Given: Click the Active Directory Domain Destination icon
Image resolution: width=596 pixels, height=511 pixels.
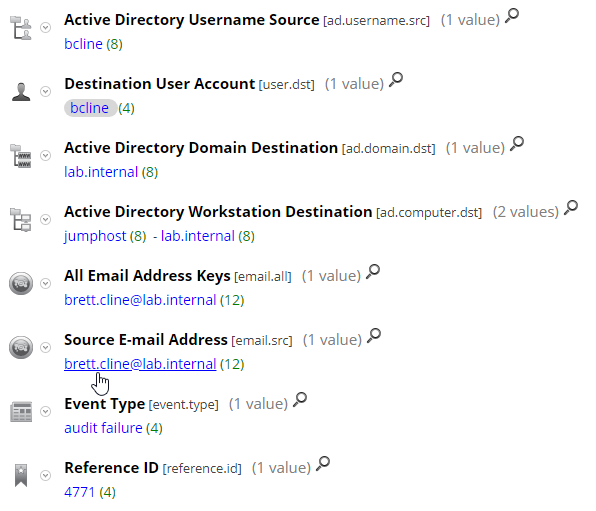Looking at the screenshot, I should coord(21,156).
